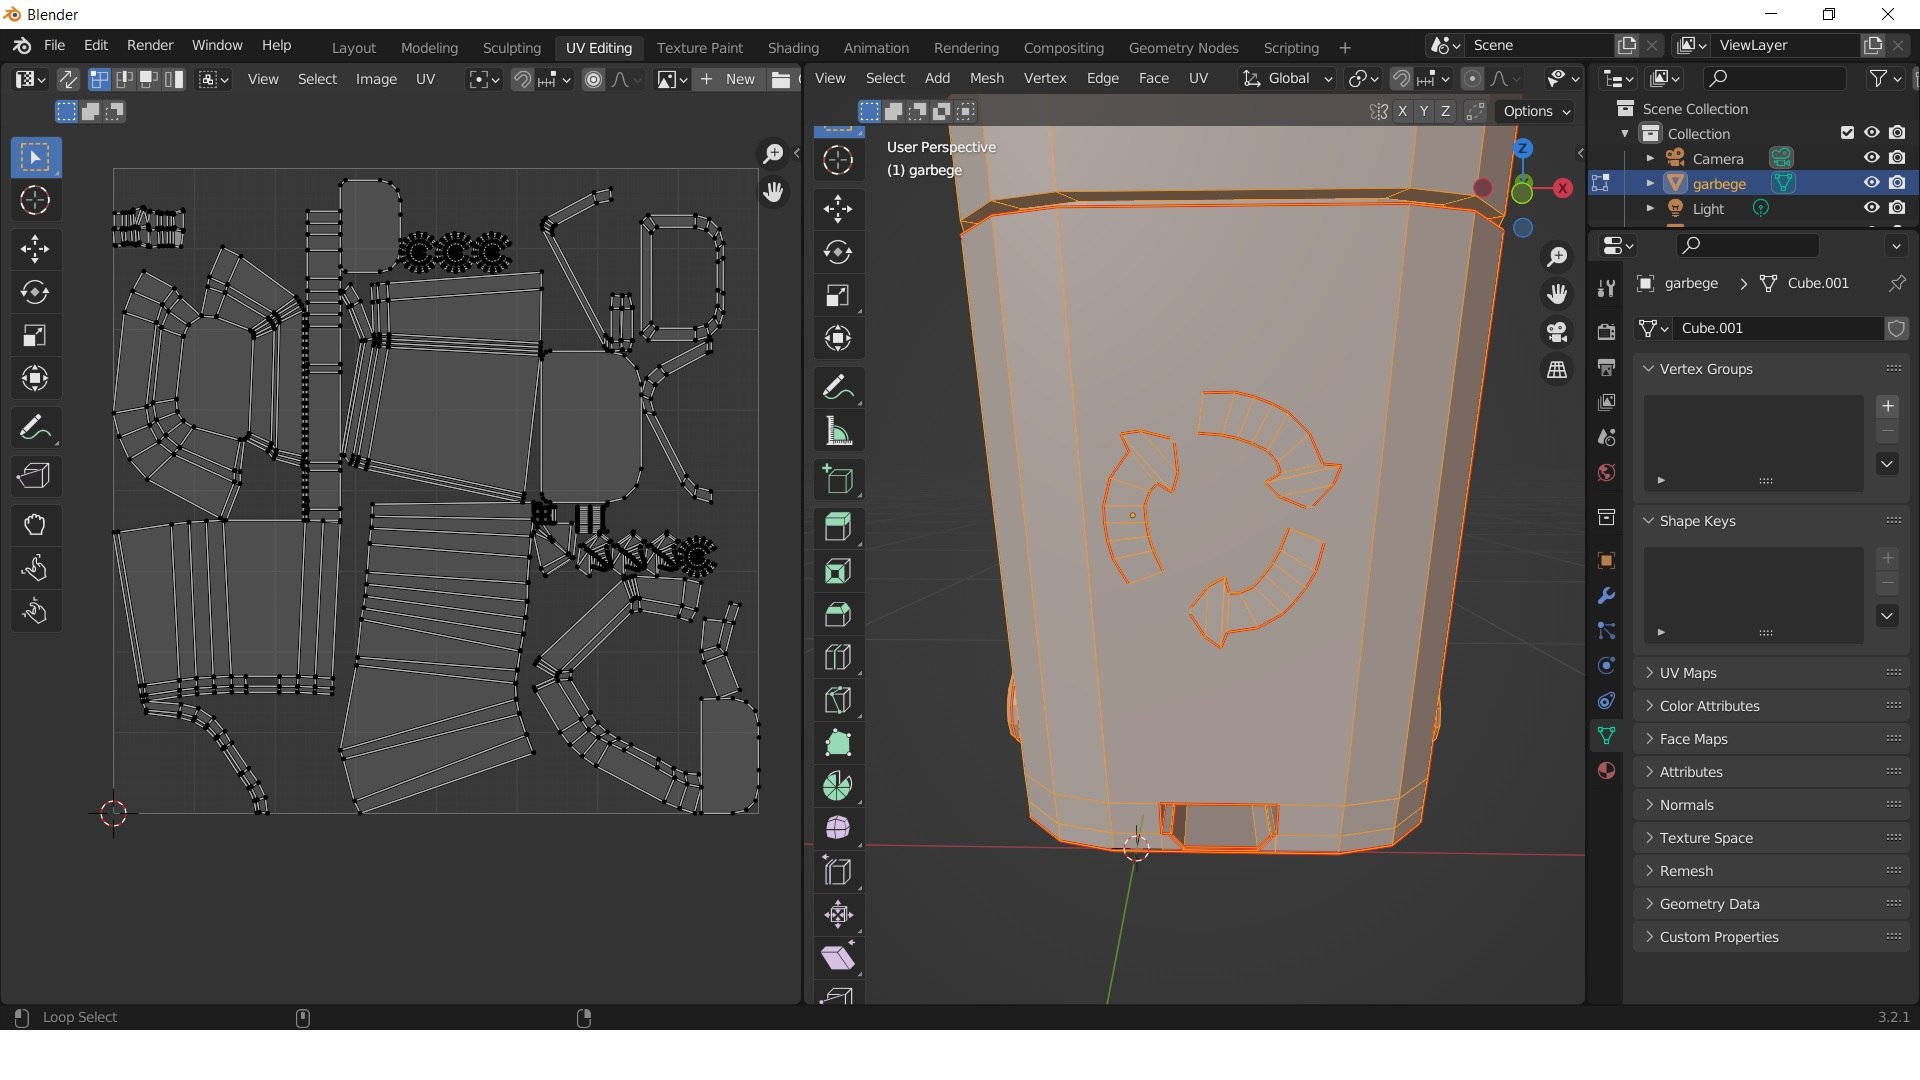
Task: Add a new workspace tab
Action: tap(1344, 47)
